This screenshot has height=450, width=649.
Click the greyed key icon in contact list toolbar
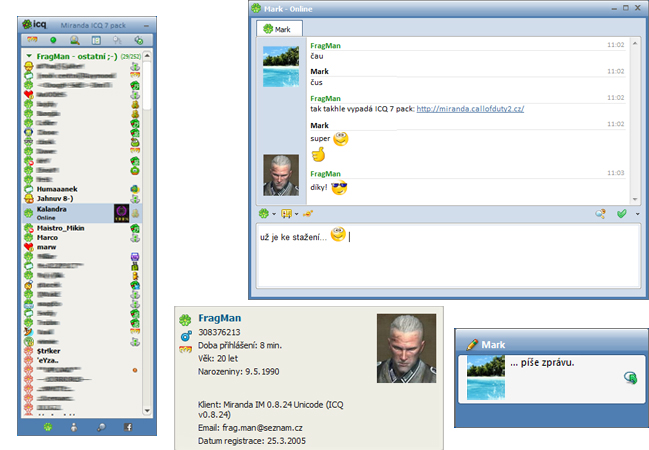pyautogui.click(x=117, y=40)
